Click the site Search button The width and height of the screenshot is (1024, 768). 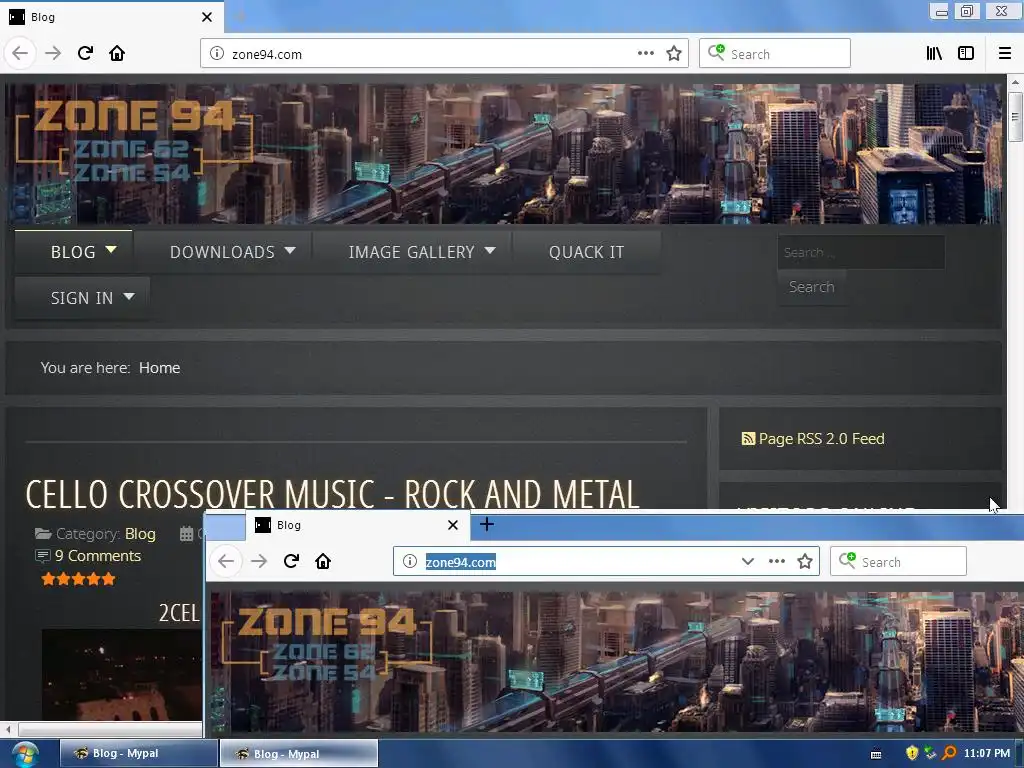click(x=812, y=287)
